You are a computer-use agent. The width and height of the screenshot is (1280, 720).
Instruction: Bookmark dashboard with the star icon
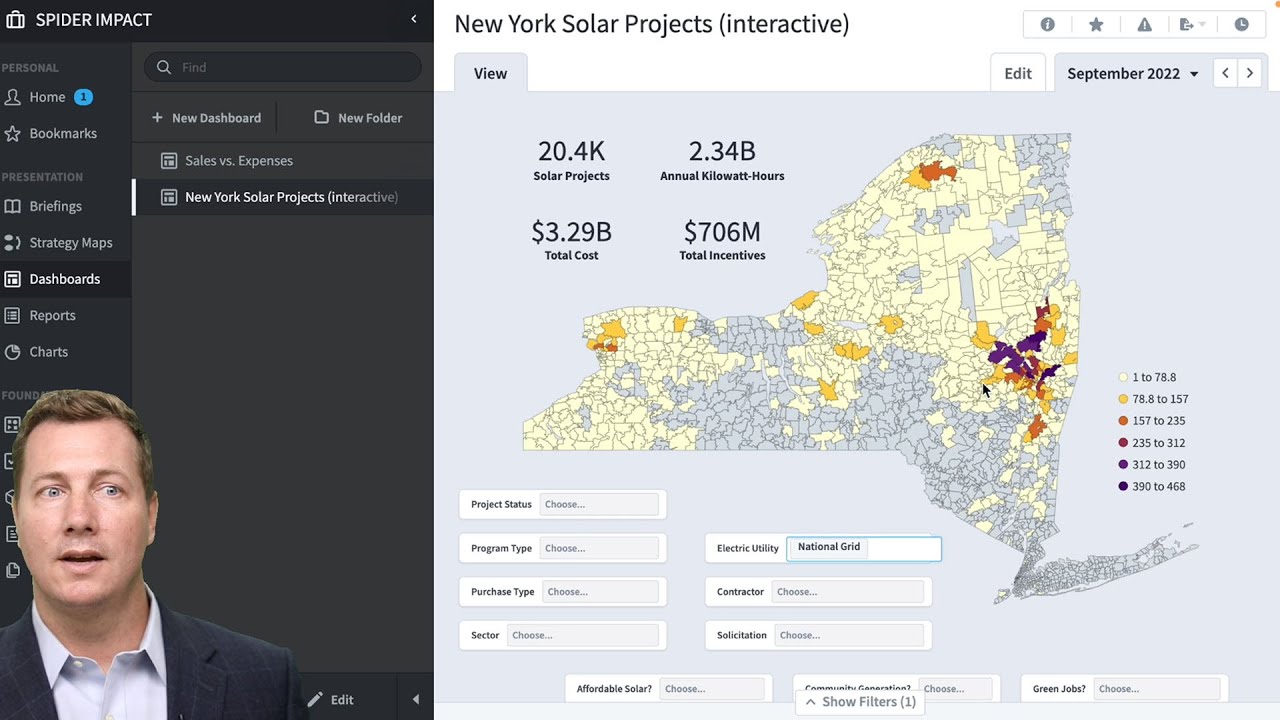pos(1096,25)
